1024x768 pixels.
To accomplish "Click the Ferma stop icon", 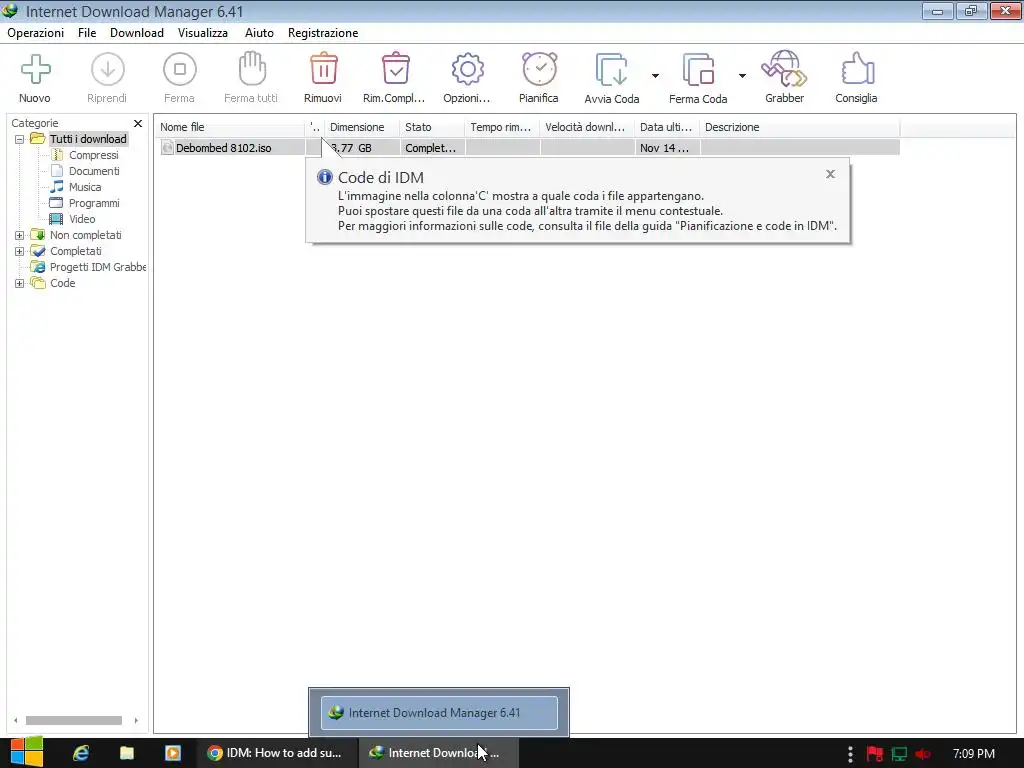I will 180,69.
